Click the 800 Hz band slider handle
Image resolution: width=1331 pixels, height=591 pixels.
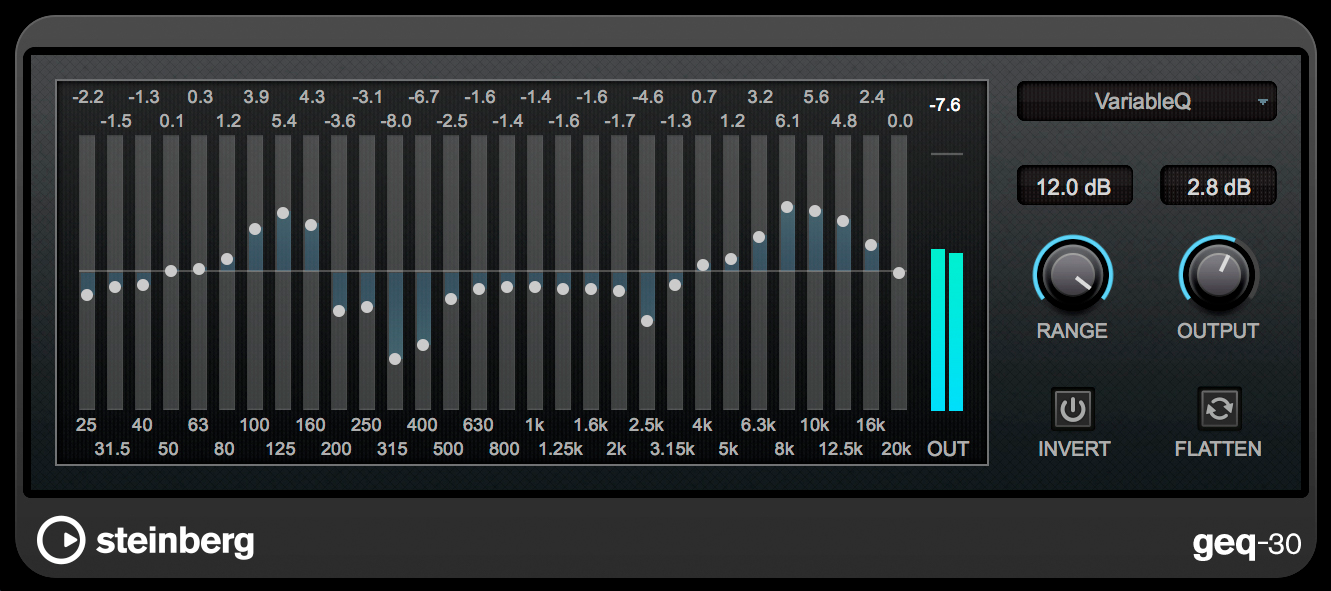(507, 287)
